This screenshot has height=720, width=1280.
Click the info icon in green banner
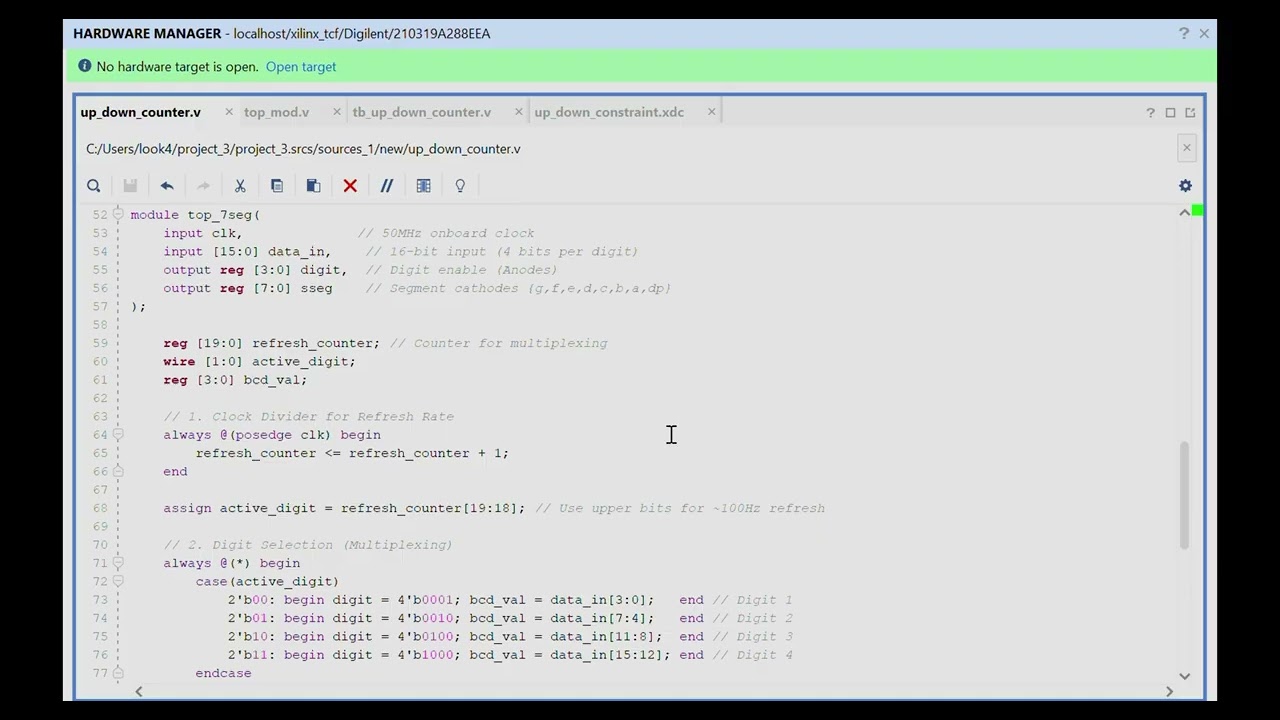84,67
